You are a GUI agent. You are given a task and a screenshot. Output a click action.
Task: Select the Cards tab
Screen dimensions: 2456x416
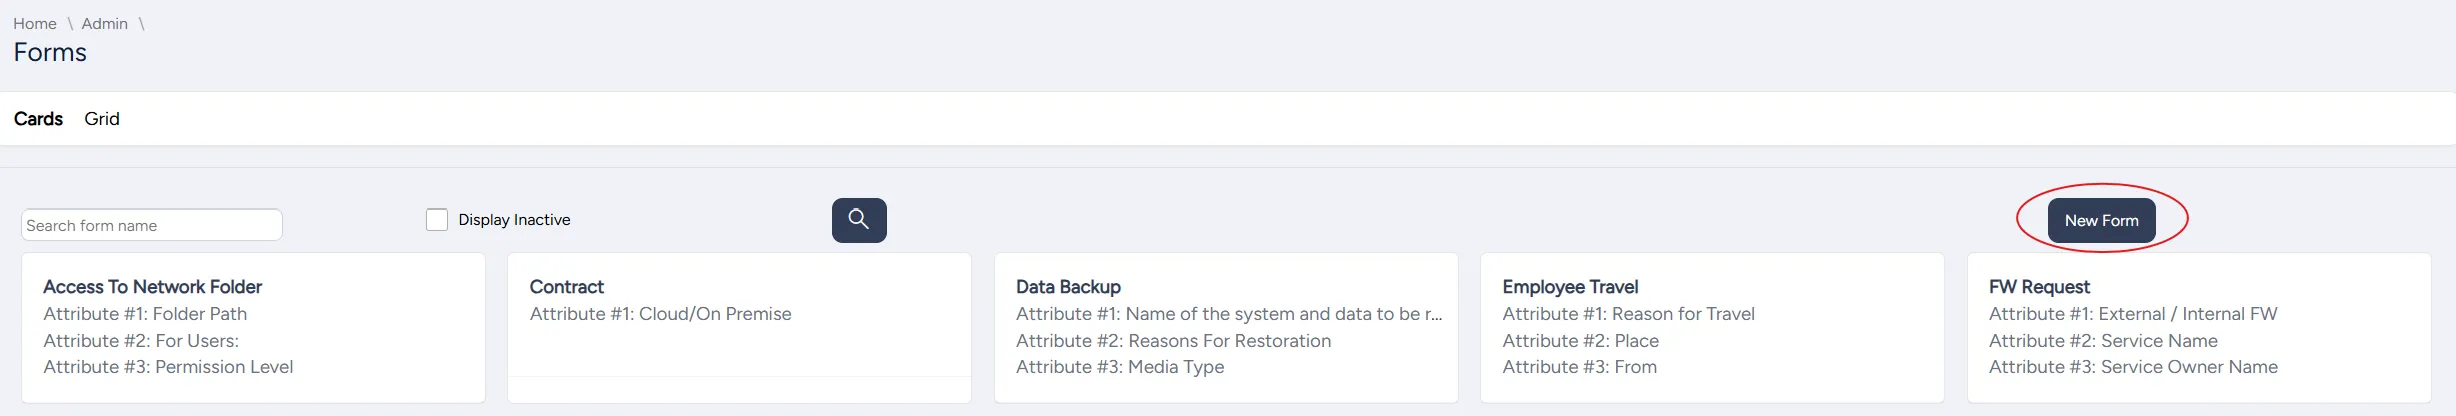(38, 119)
